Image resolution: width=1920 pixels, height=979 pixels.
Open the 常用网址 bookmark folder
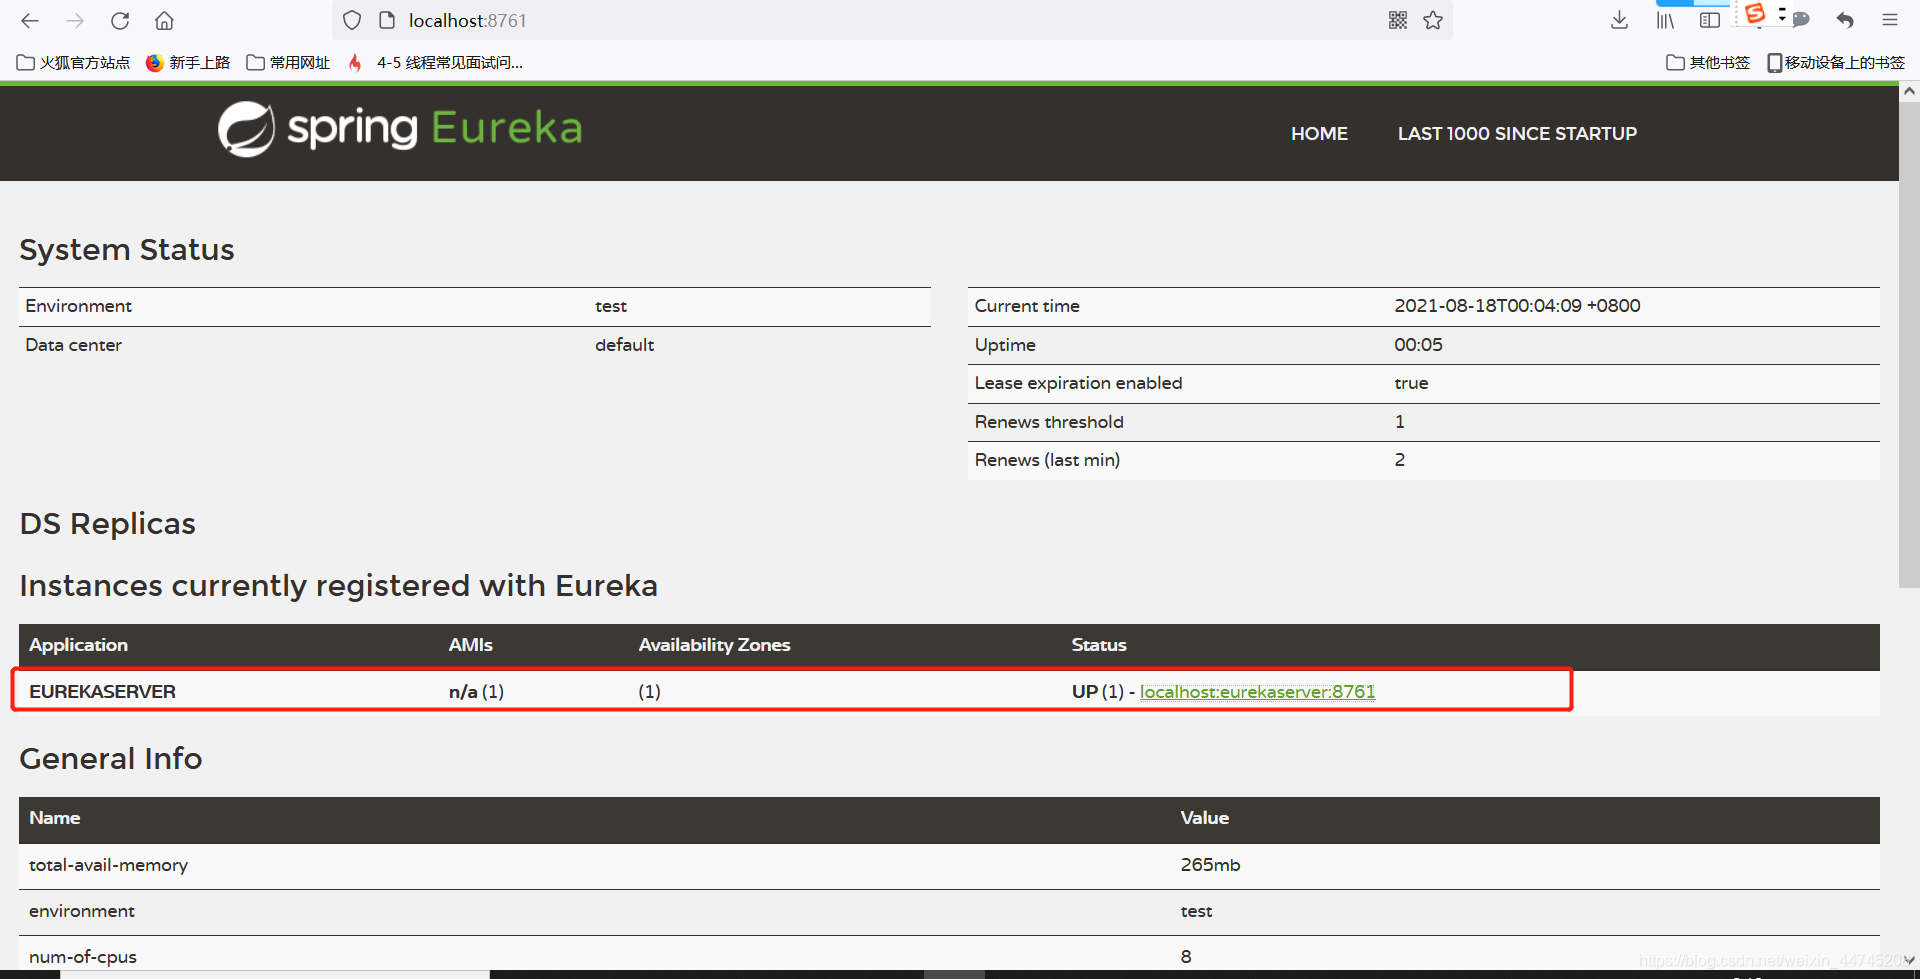(x=288, y=63)
